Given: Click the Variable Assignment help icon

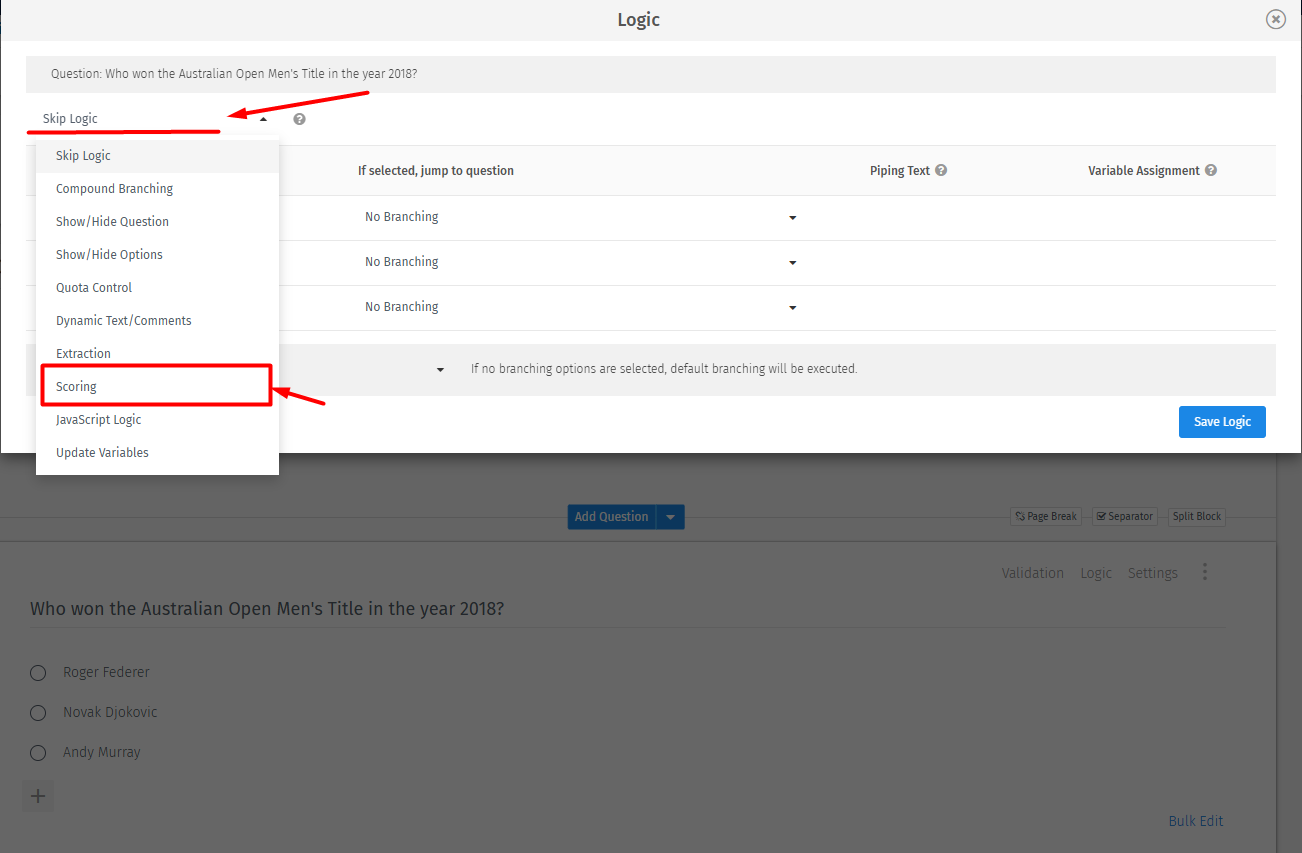Looking at the screenshot, I should coord(1211,170).
